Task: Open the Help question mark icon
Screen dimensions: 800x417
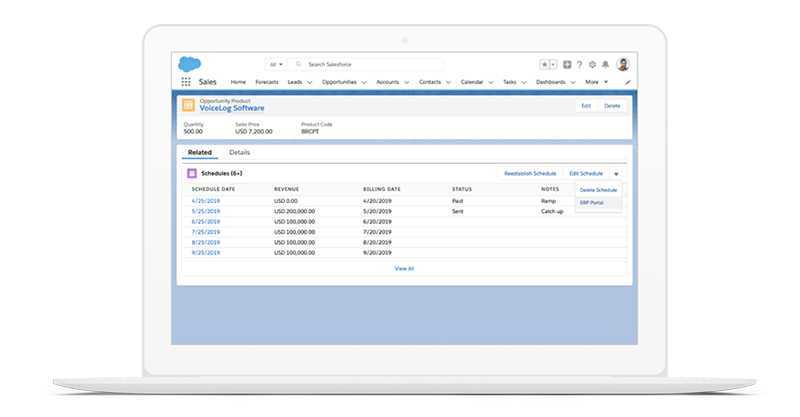Action: (579, 64)
